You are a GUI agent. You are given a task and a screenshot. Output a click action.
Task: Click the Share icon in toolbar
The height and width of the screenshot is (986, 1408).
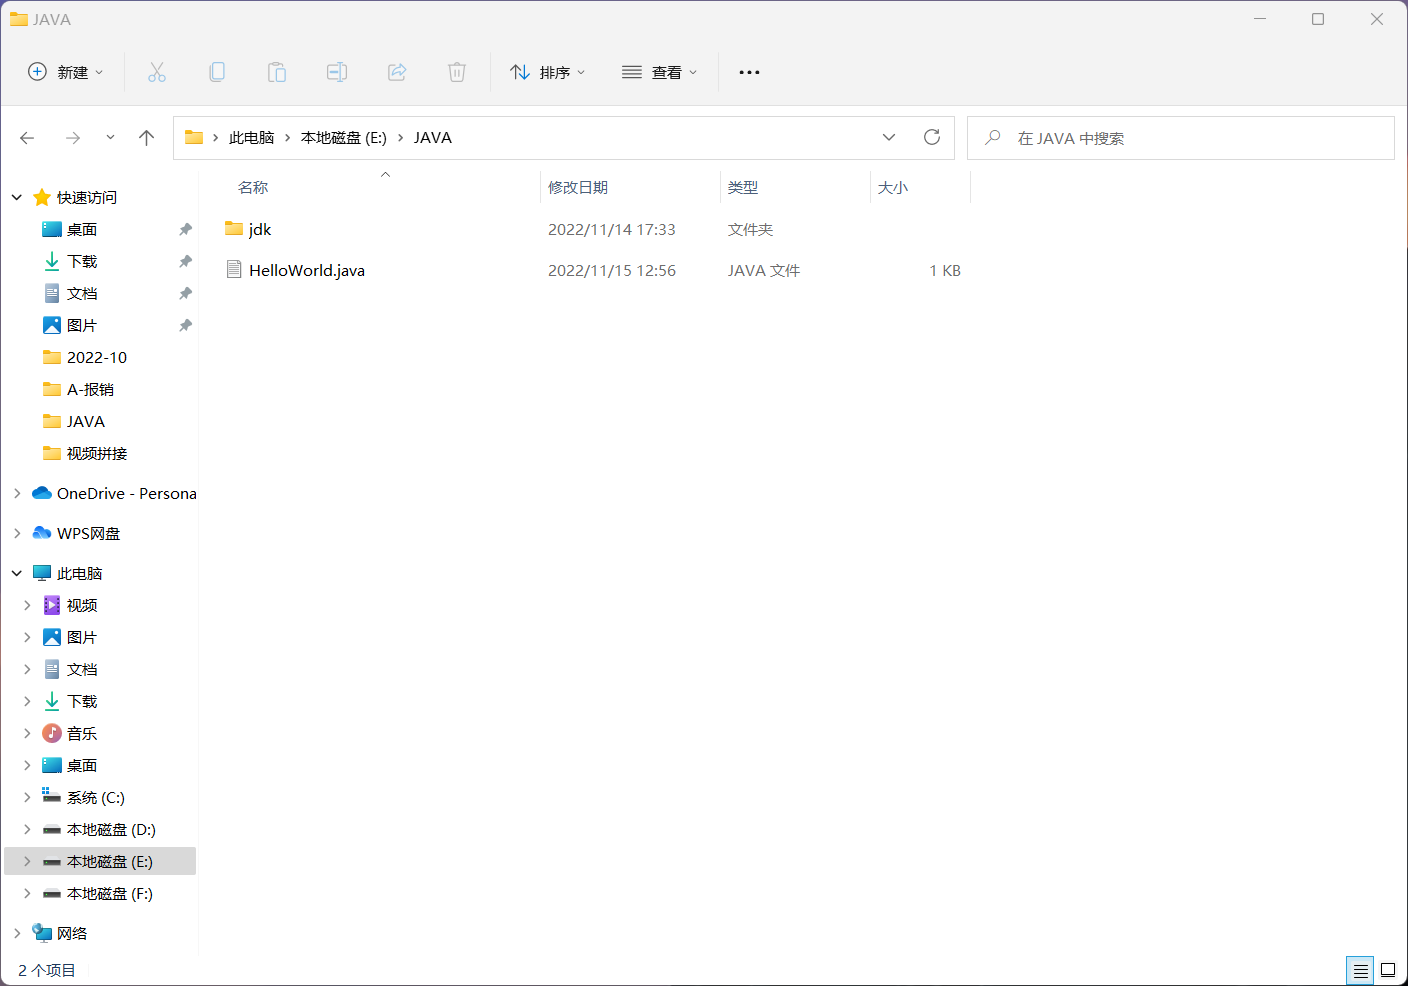pos(397,72)
